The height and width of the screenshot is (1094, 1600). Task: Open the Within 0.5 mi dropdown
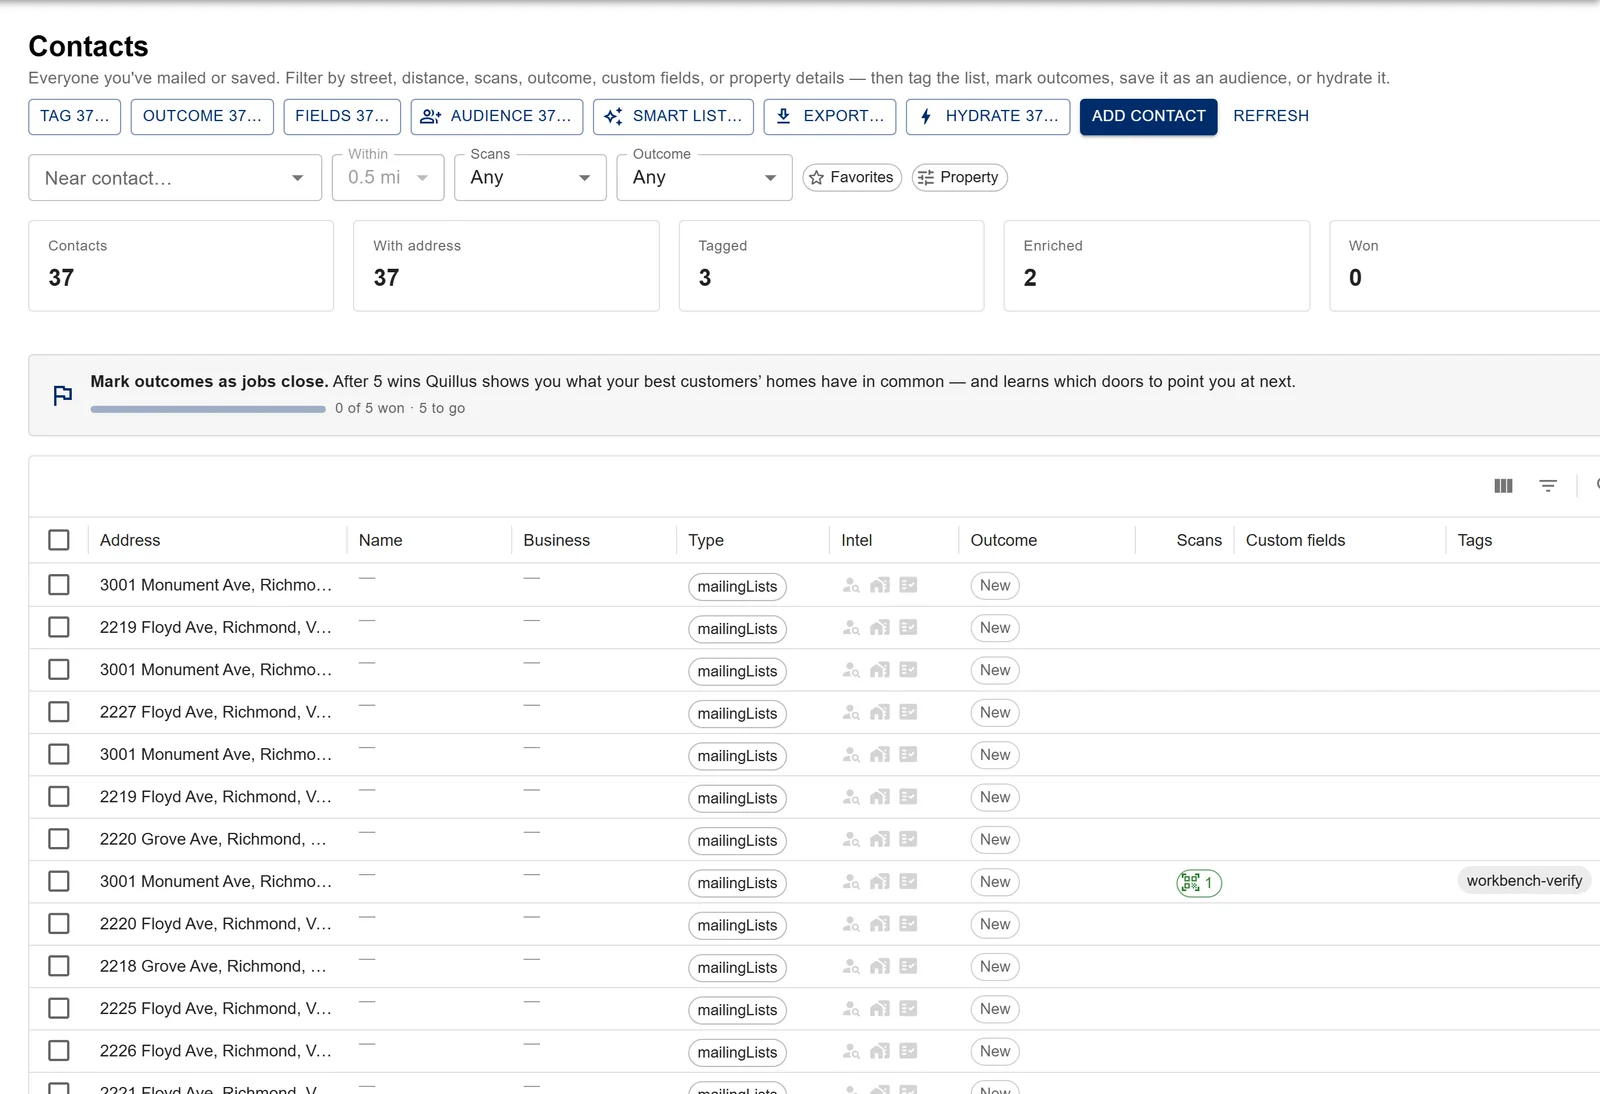[388, 178]
